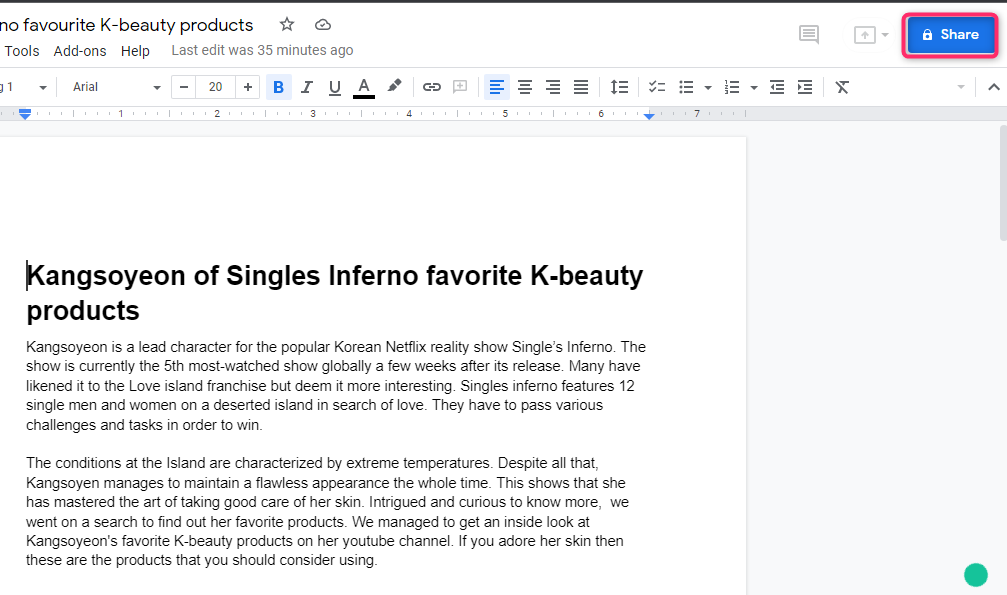Open the text color picker

[363, 87]
